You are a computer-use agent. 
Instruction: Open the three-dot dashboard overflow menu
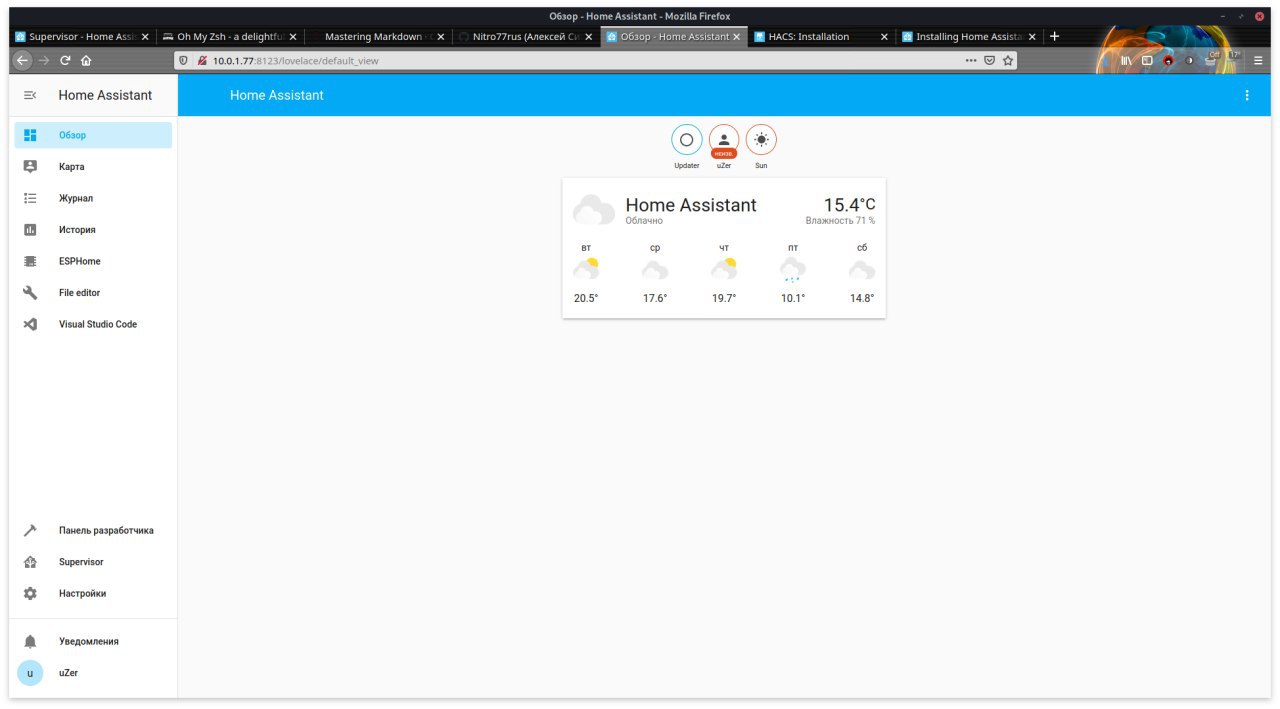(x=1246, y=95)
